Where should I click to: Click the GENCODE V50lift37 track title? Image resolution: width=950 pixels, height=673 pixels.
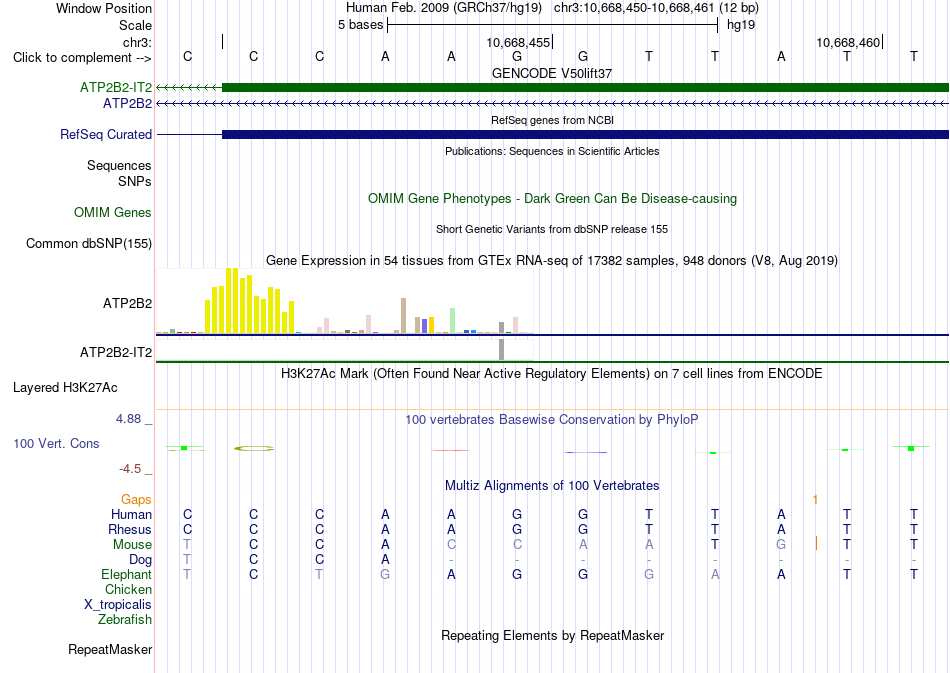click(x=552, y=73)
